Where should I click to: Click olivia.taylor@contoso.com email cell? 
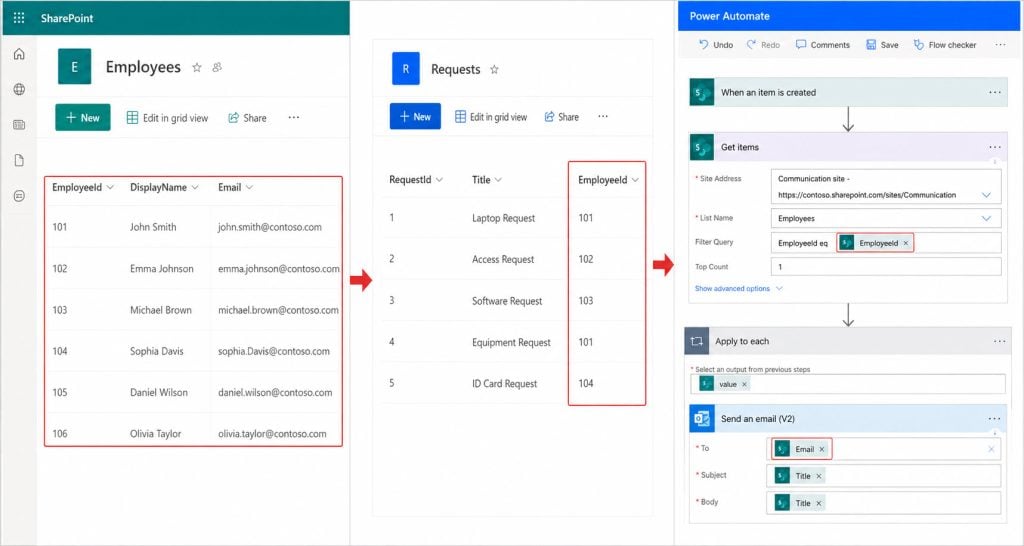[x=272, y=434]
